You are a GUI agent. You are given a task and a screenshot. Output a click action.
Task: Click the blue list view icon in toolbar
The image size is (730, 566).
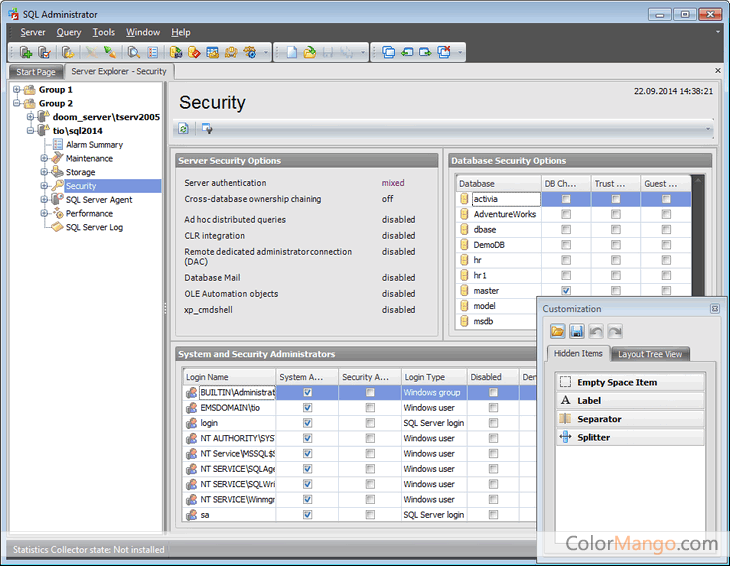(152, 52)
